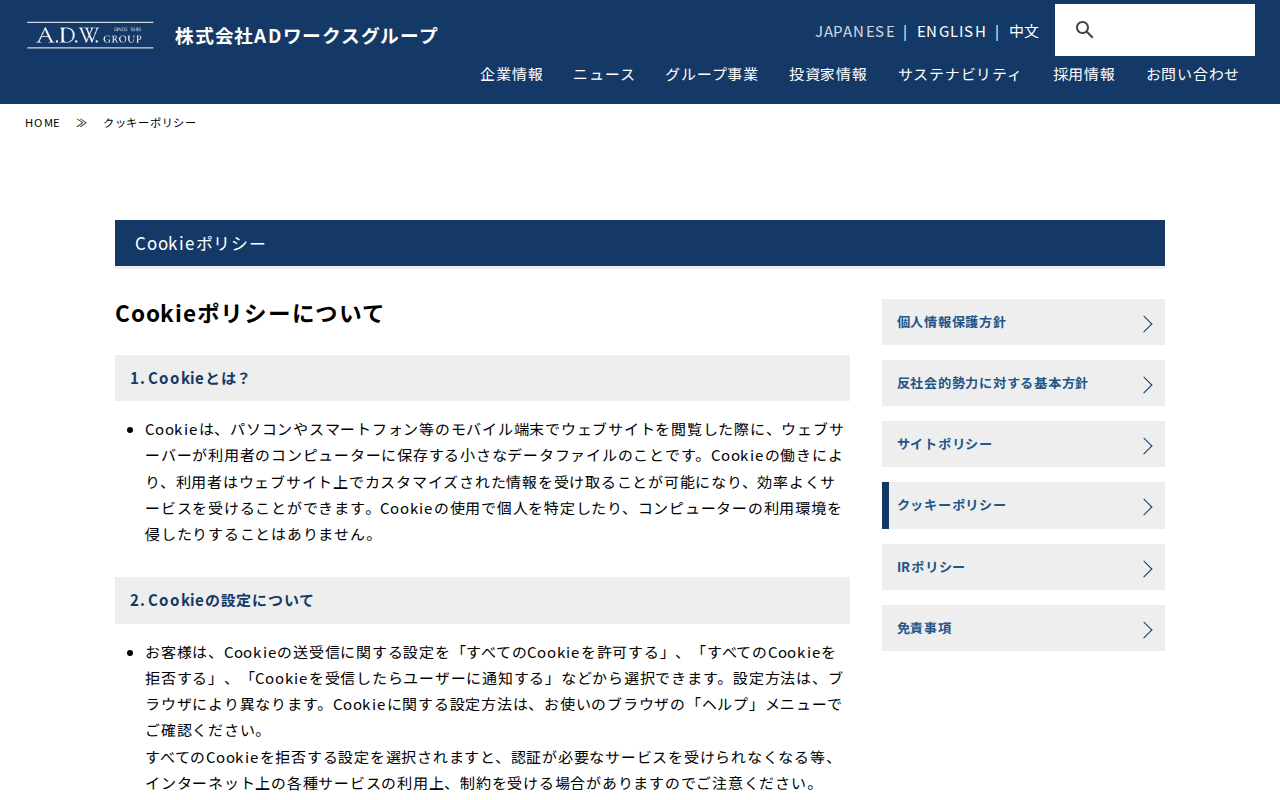This screenshot has height=800, width=1280.
Task: Click the 2. Cookieの設定について section heading
Action: coord(482,600)
